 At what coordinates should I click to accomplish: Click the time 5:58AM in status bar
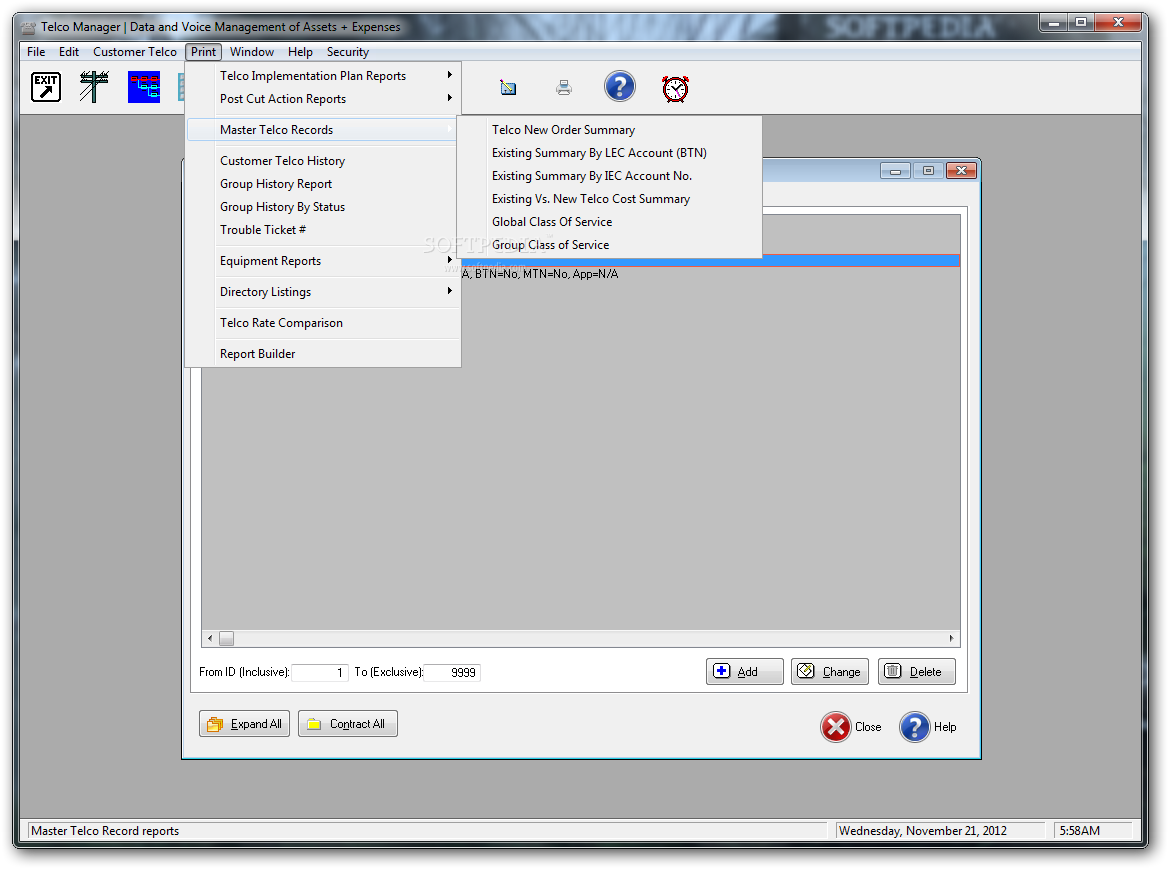tap(1080, 830)
